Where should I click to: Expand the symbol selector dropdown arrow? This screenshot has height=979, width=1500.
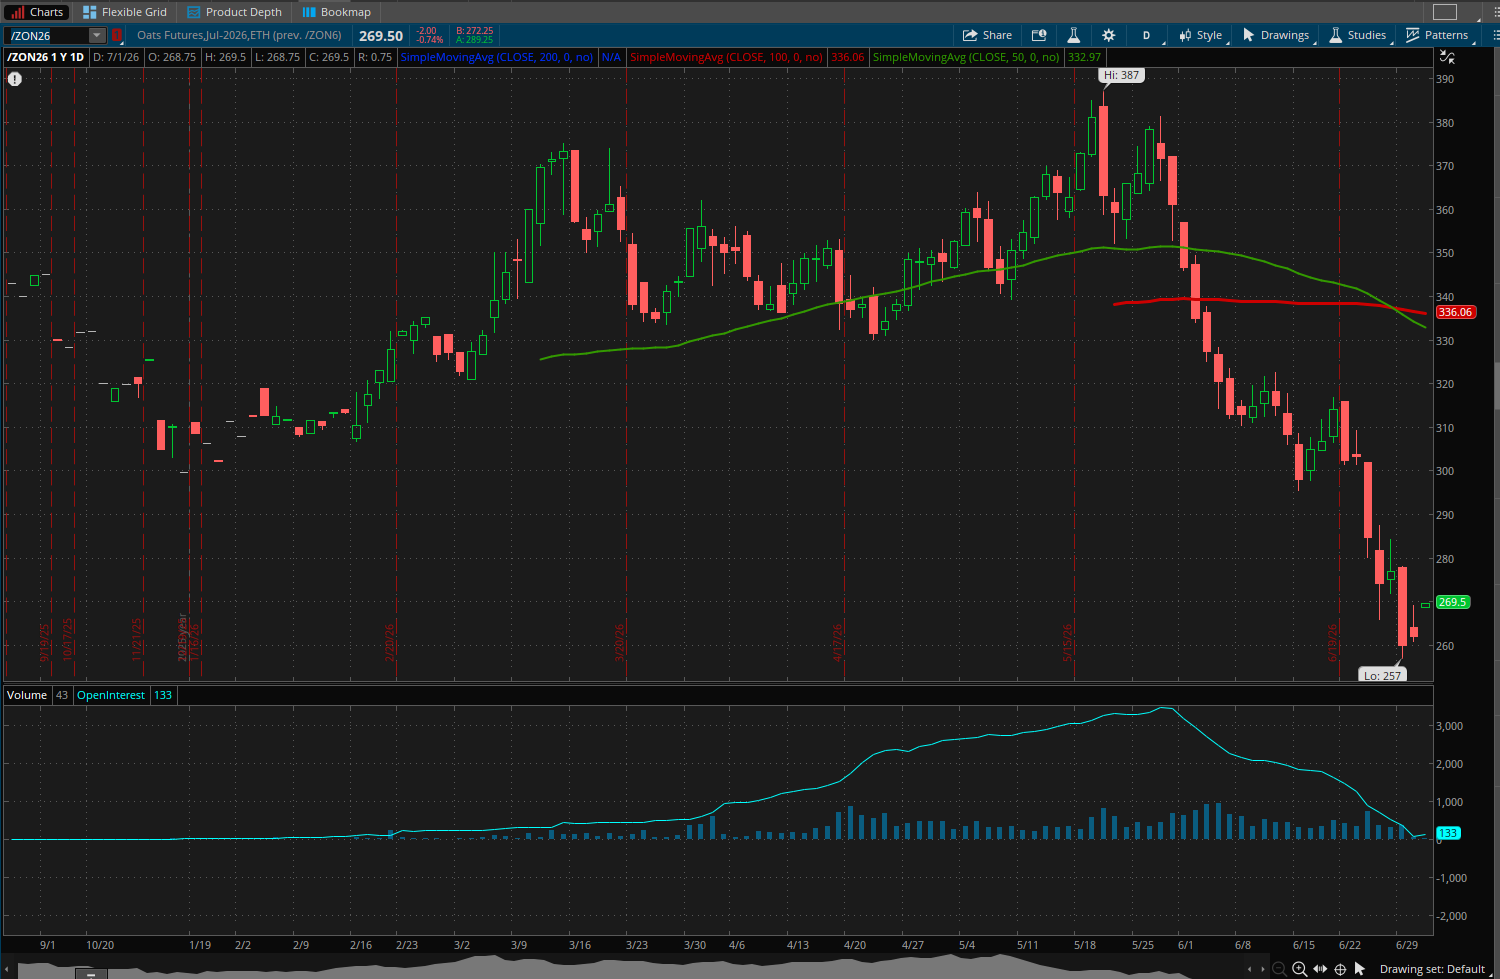pos(97,36)
